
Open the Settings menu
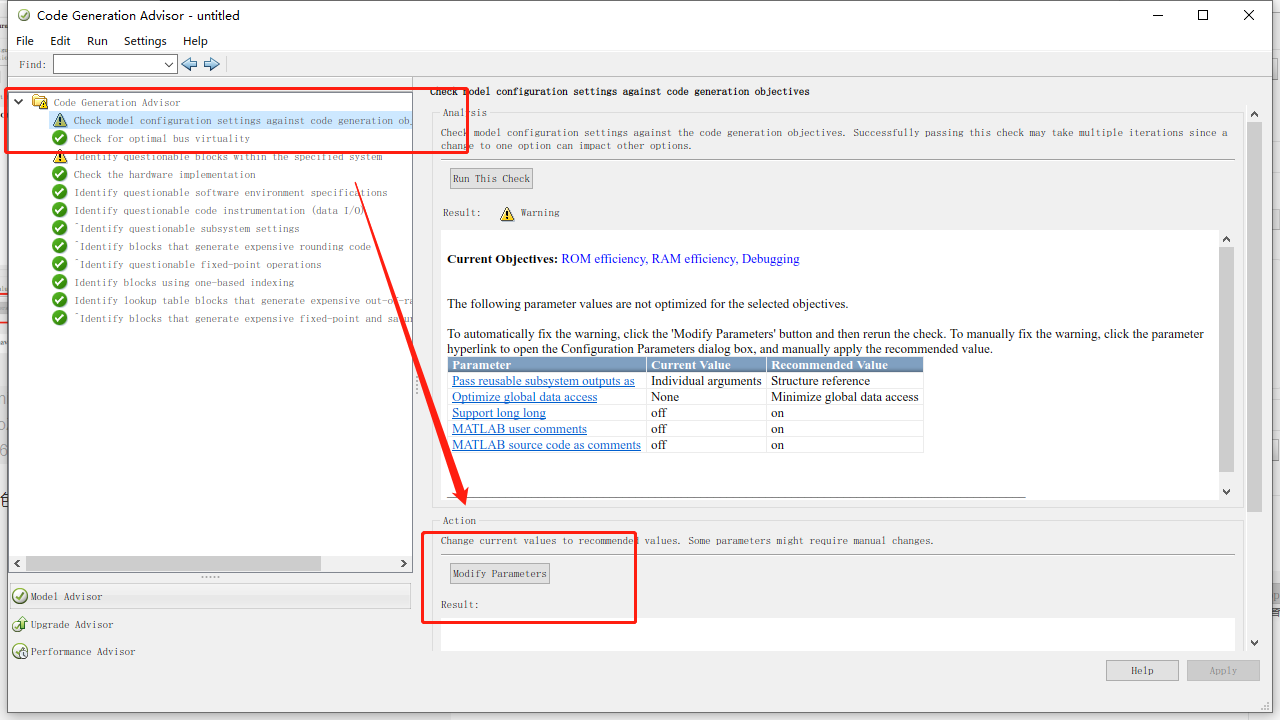pos(145,41)
